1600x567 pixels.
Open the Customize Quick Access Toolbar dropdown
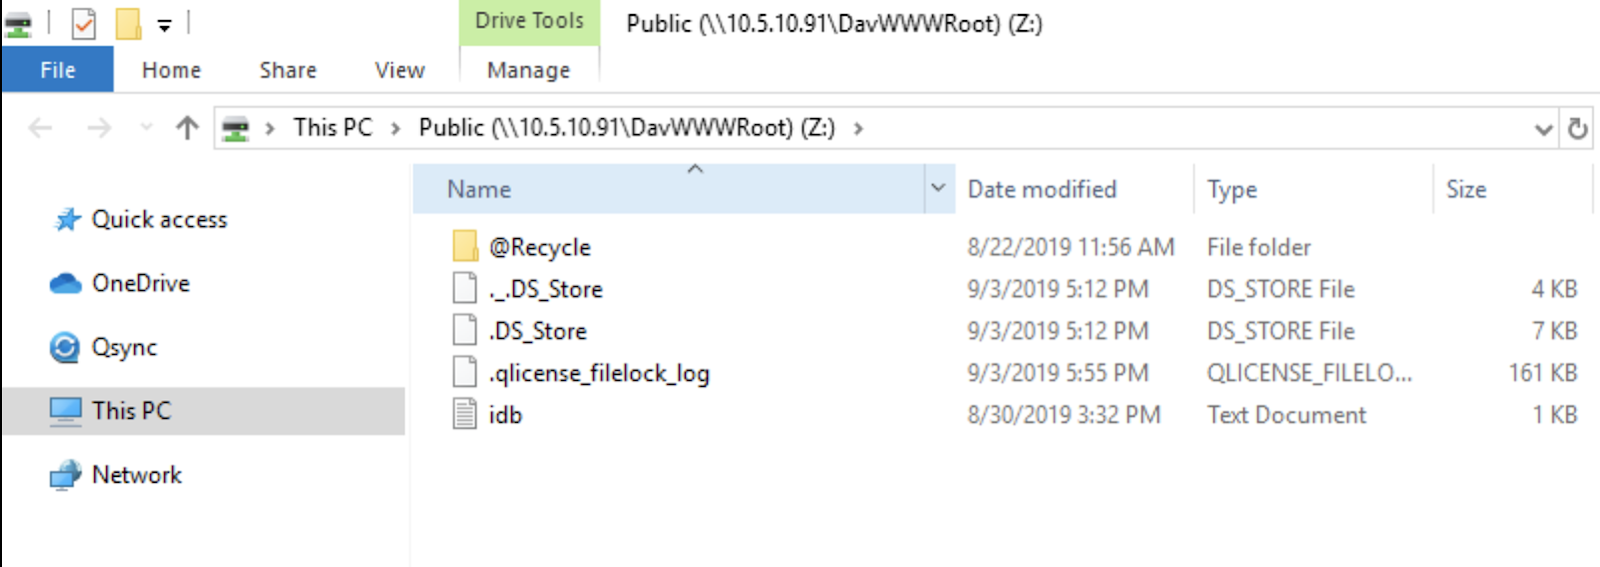[x=164, y=25]
